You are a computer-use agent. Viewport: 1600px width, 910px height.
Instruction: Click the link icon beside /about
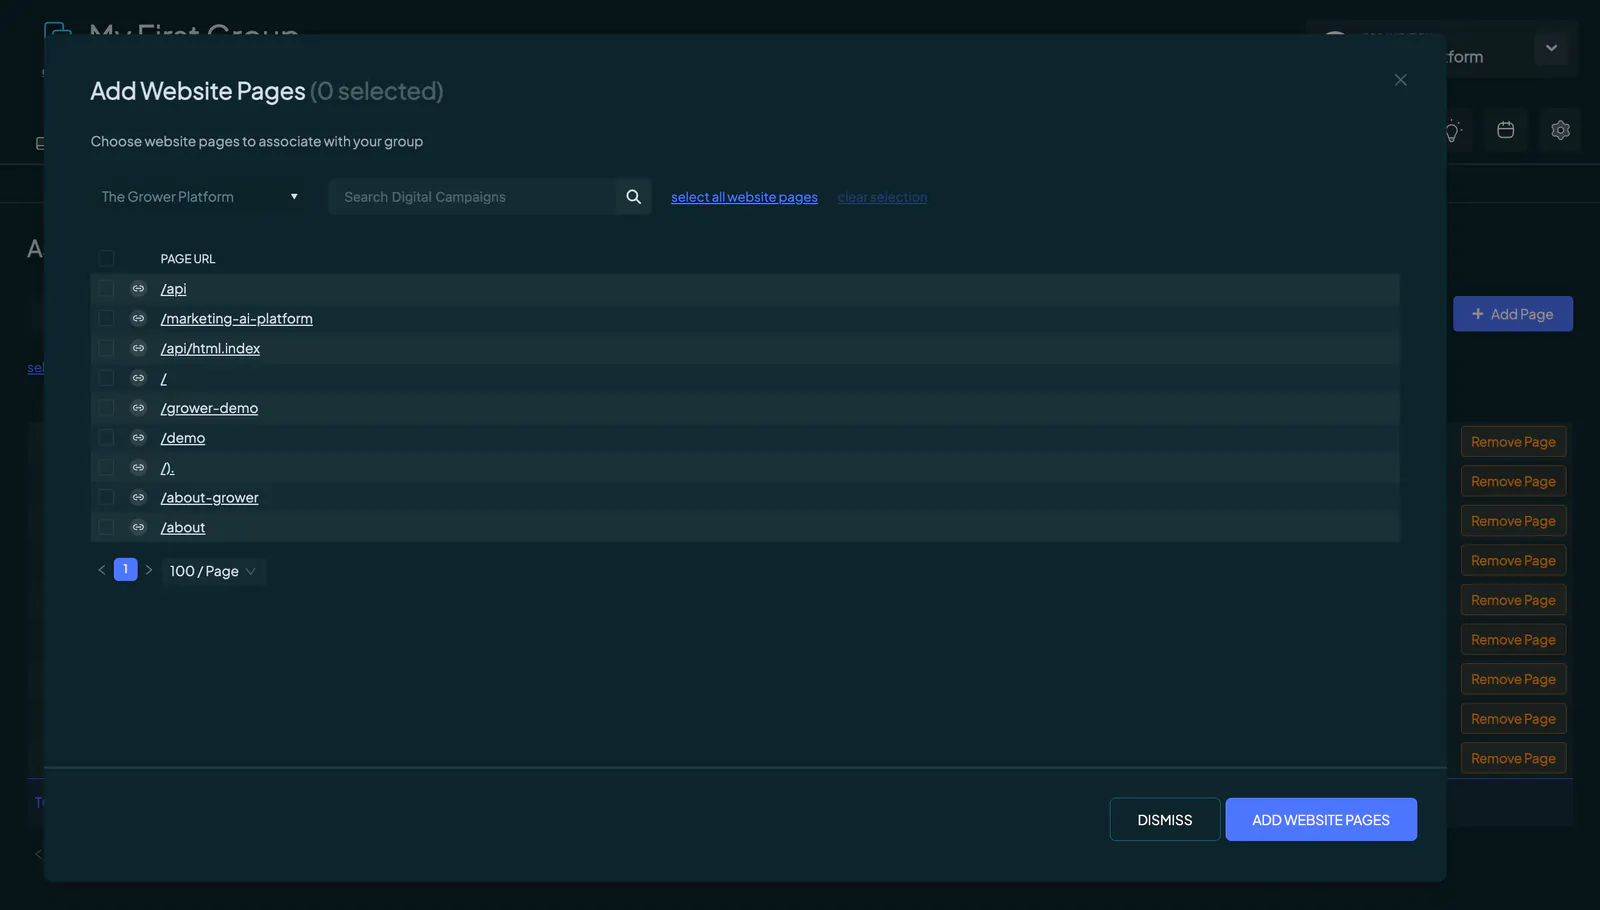[x=139, y=528]
